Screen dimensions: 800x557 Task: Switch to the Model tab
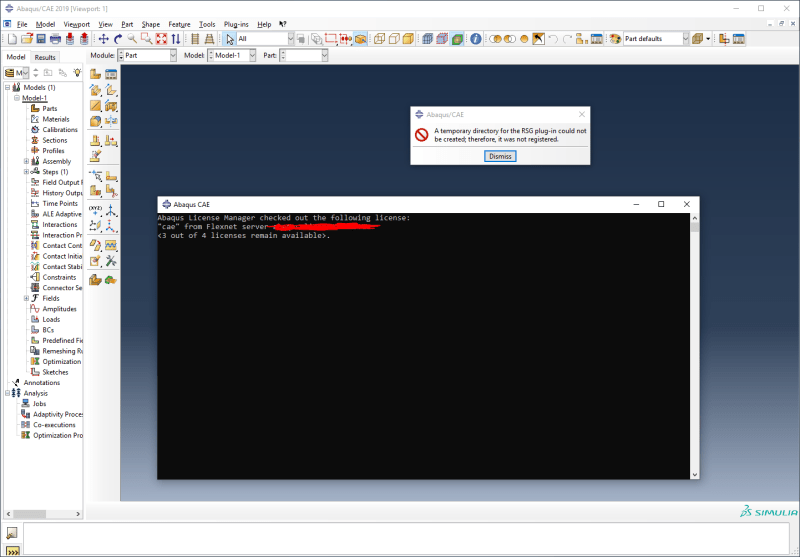pos(16,57)
